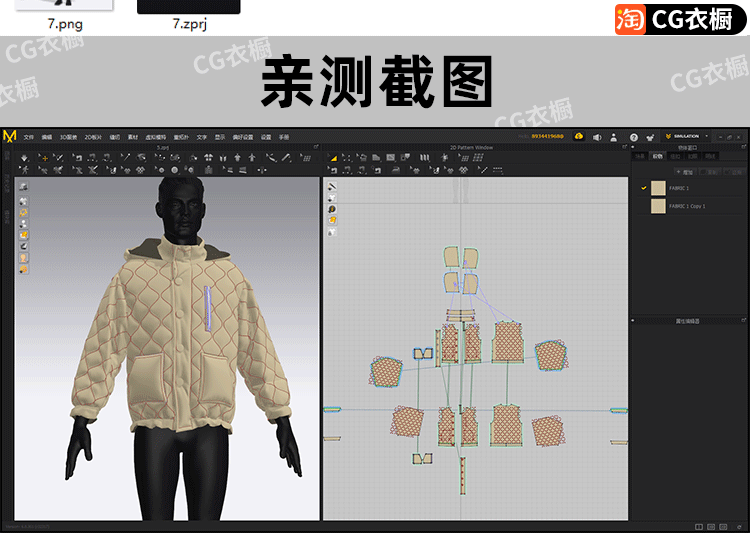Viewport: 750px width, 534px height.
Task: Select the FABRIC 1 list entry text
Action: pos(679,188)
